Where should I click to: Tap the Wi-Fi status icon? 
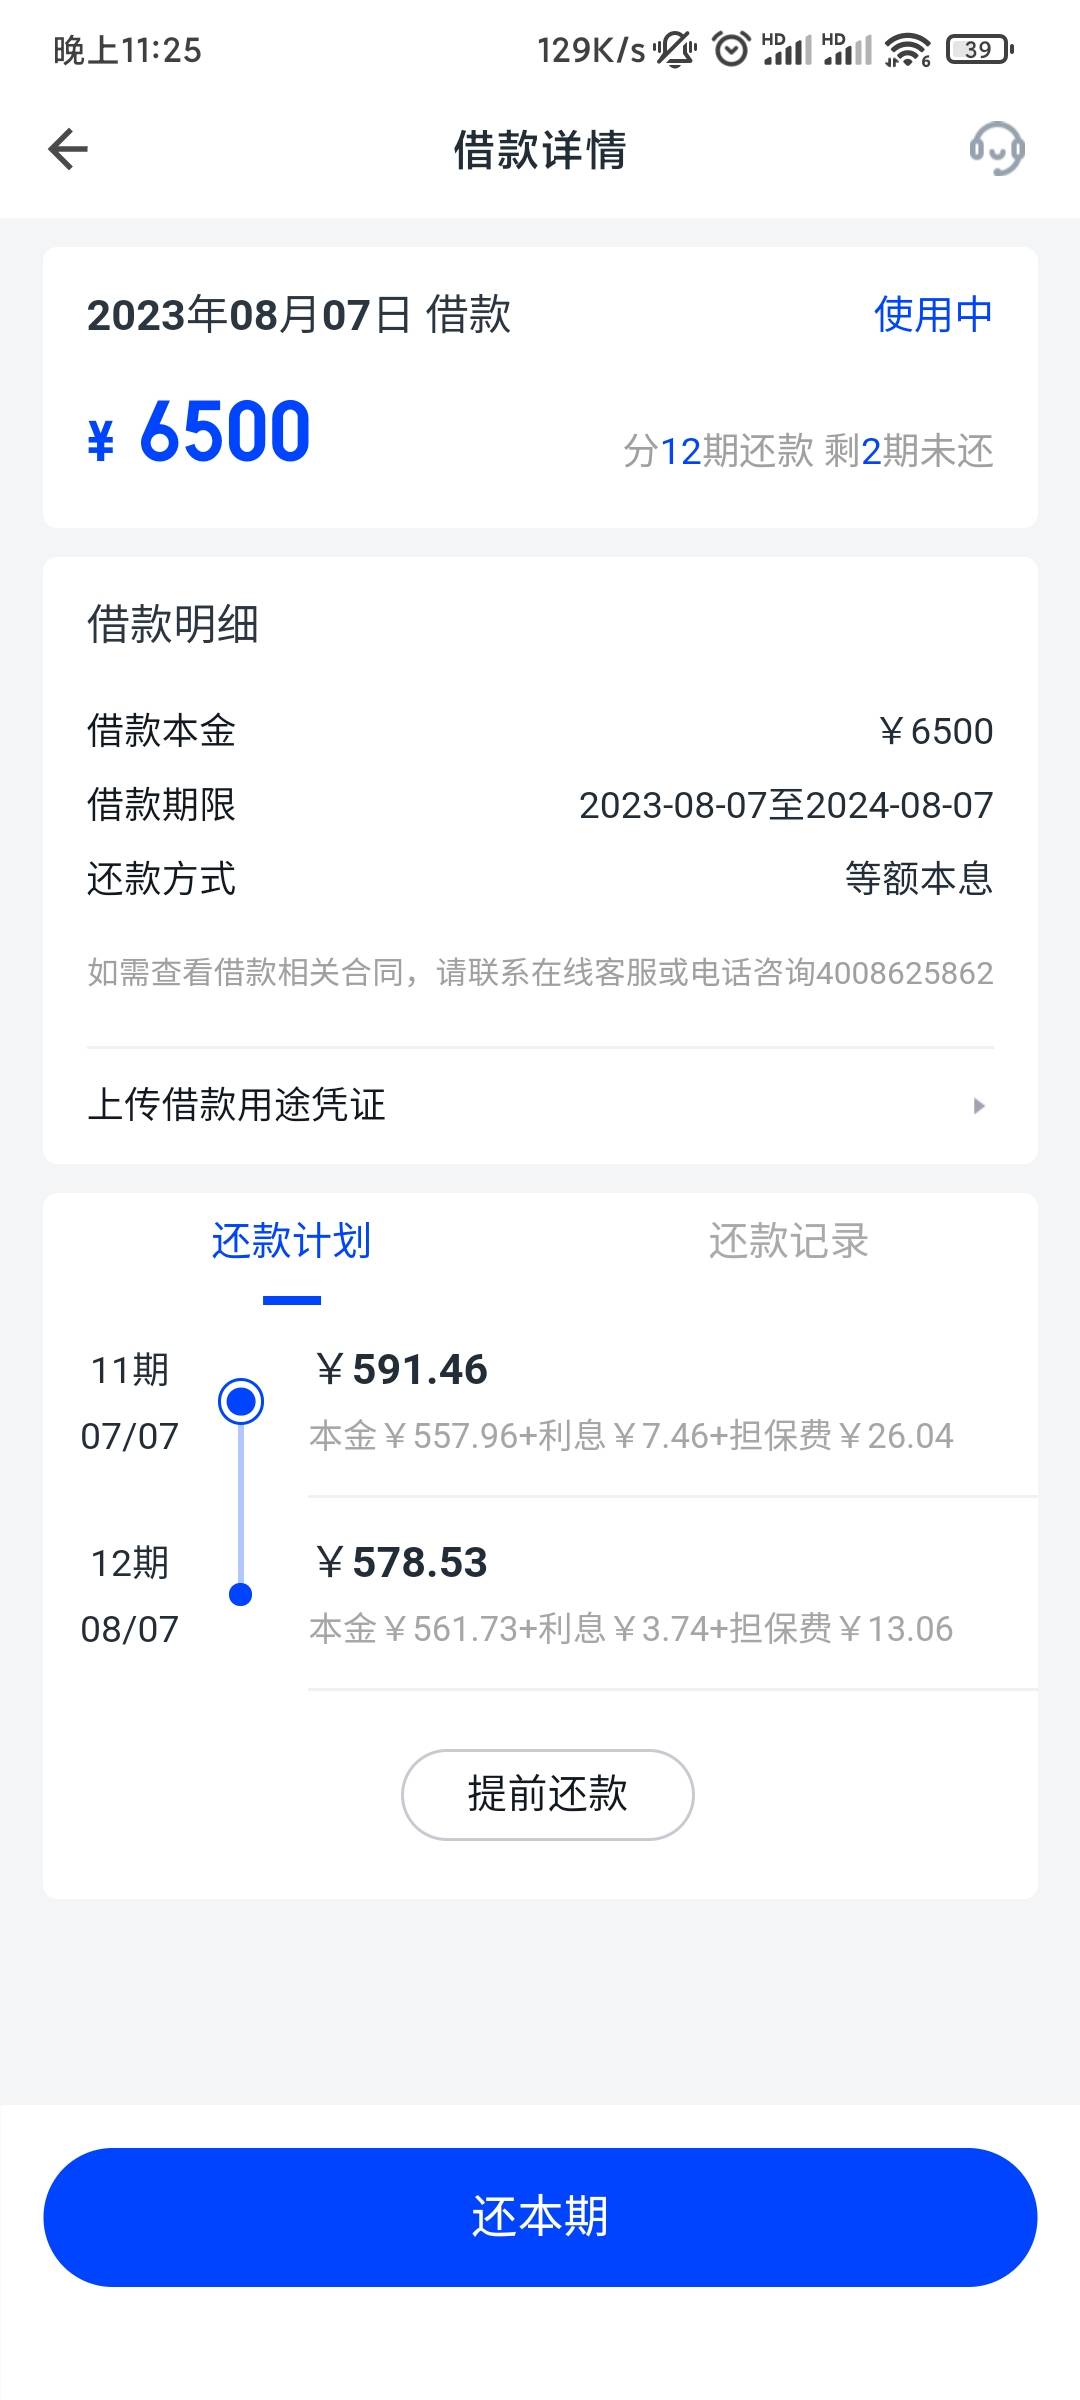click(907, 49)
